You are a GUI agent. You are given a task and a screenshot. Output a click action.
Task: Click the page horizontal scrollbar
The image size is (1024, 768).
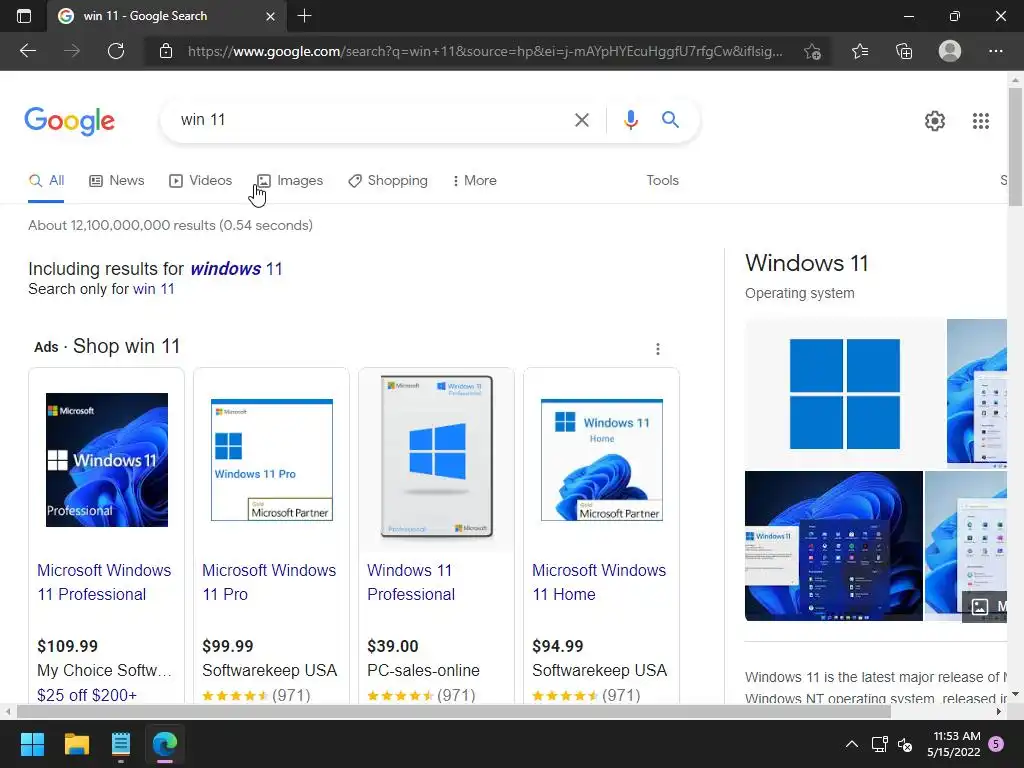pyautogui.click(x=454, y=711)
